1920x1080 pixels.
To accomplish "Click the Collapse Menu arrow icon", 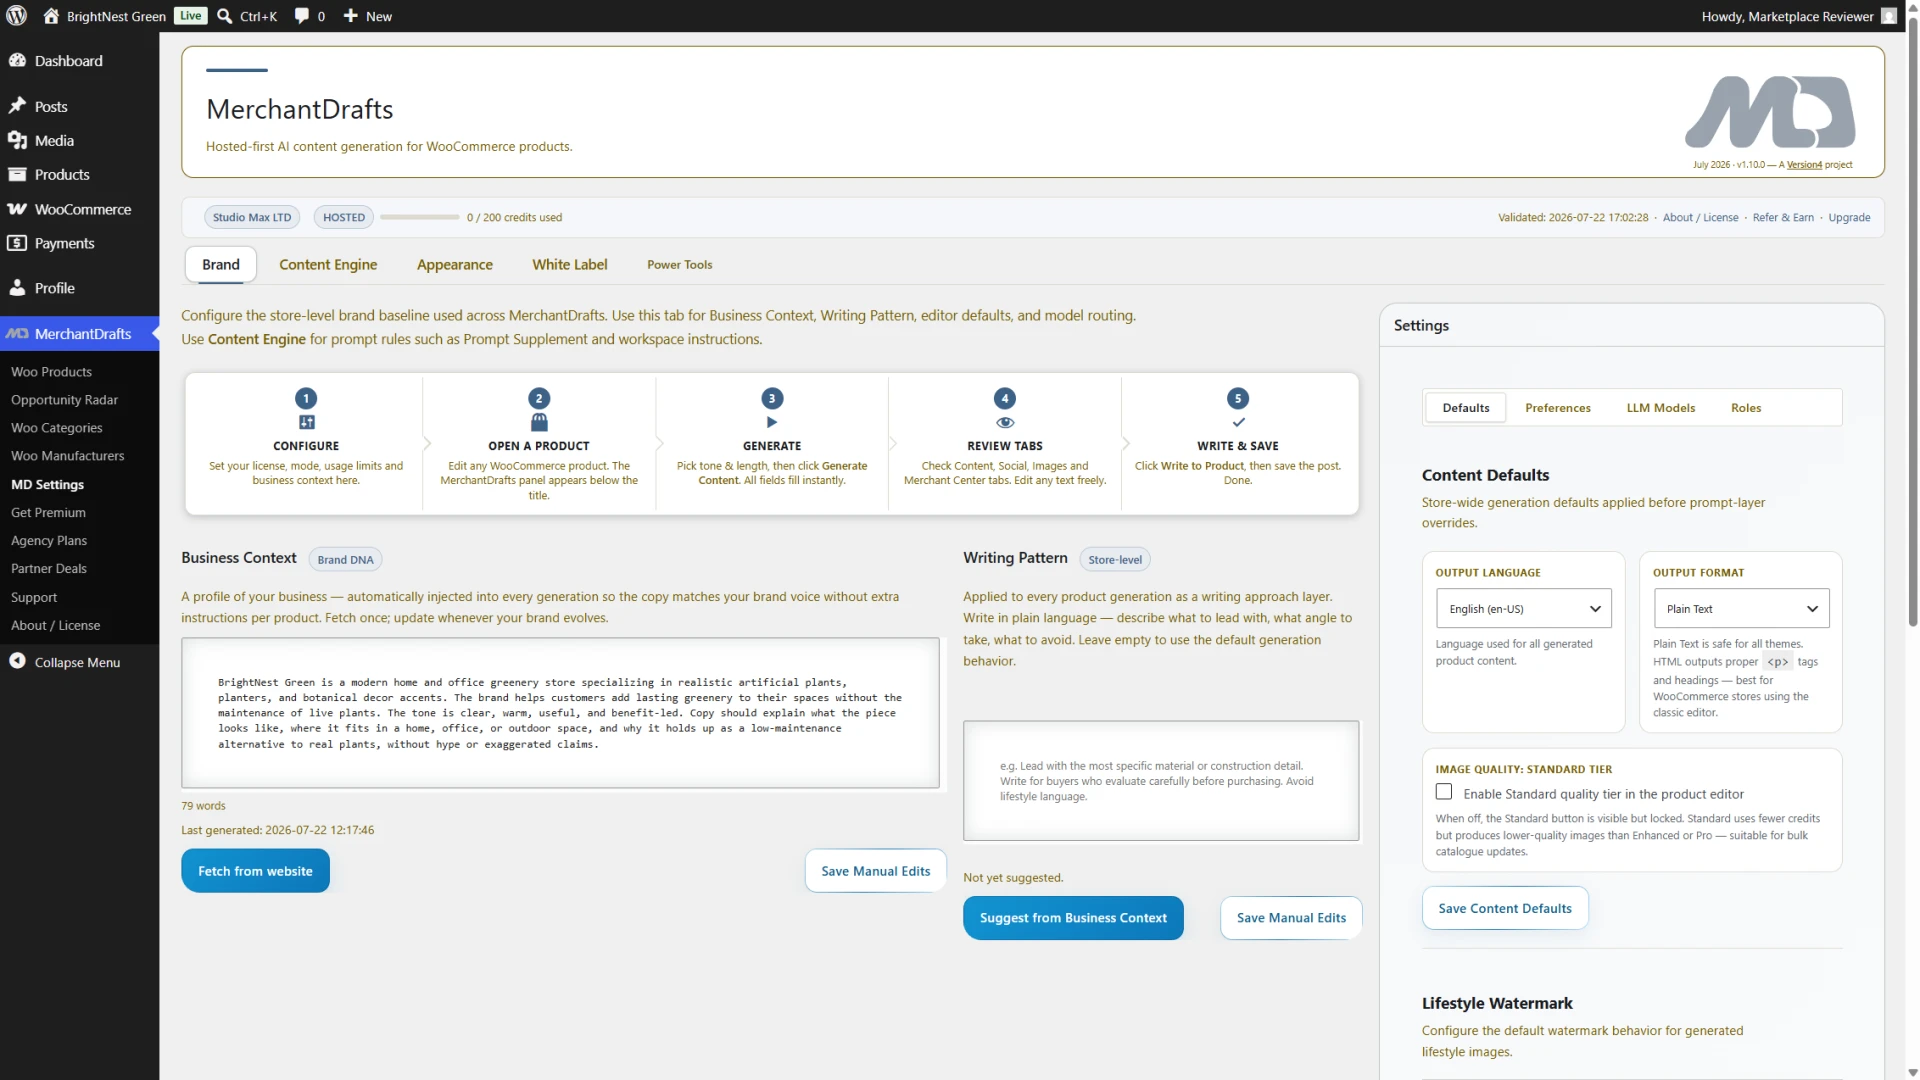I will [x=17, y=661].
